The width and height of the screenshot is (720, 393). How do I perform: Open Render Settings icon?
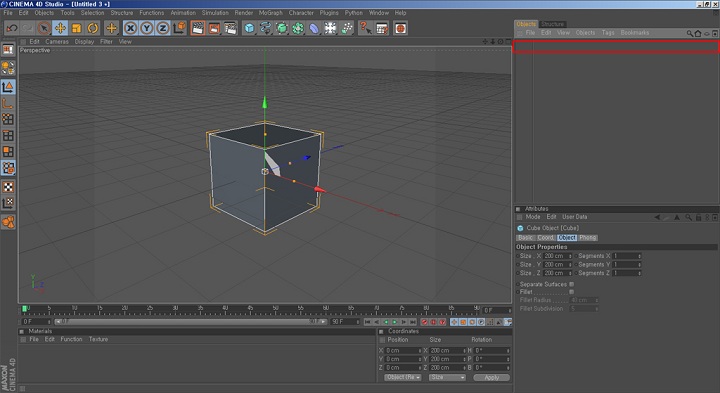(231, 28)
